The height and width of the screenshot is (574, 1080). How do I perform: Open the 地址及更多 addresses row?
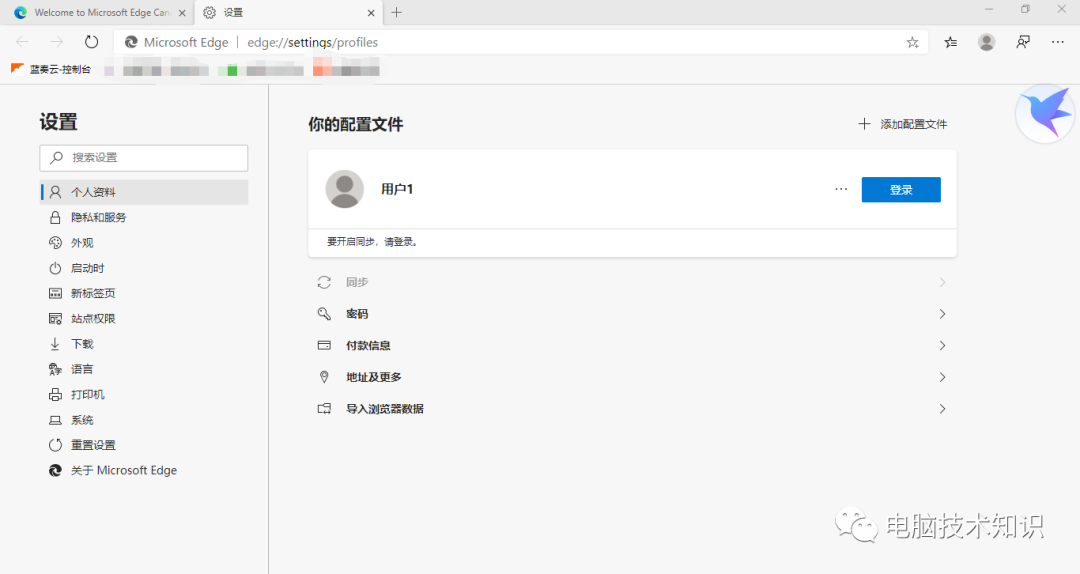(x=632, y=378)
